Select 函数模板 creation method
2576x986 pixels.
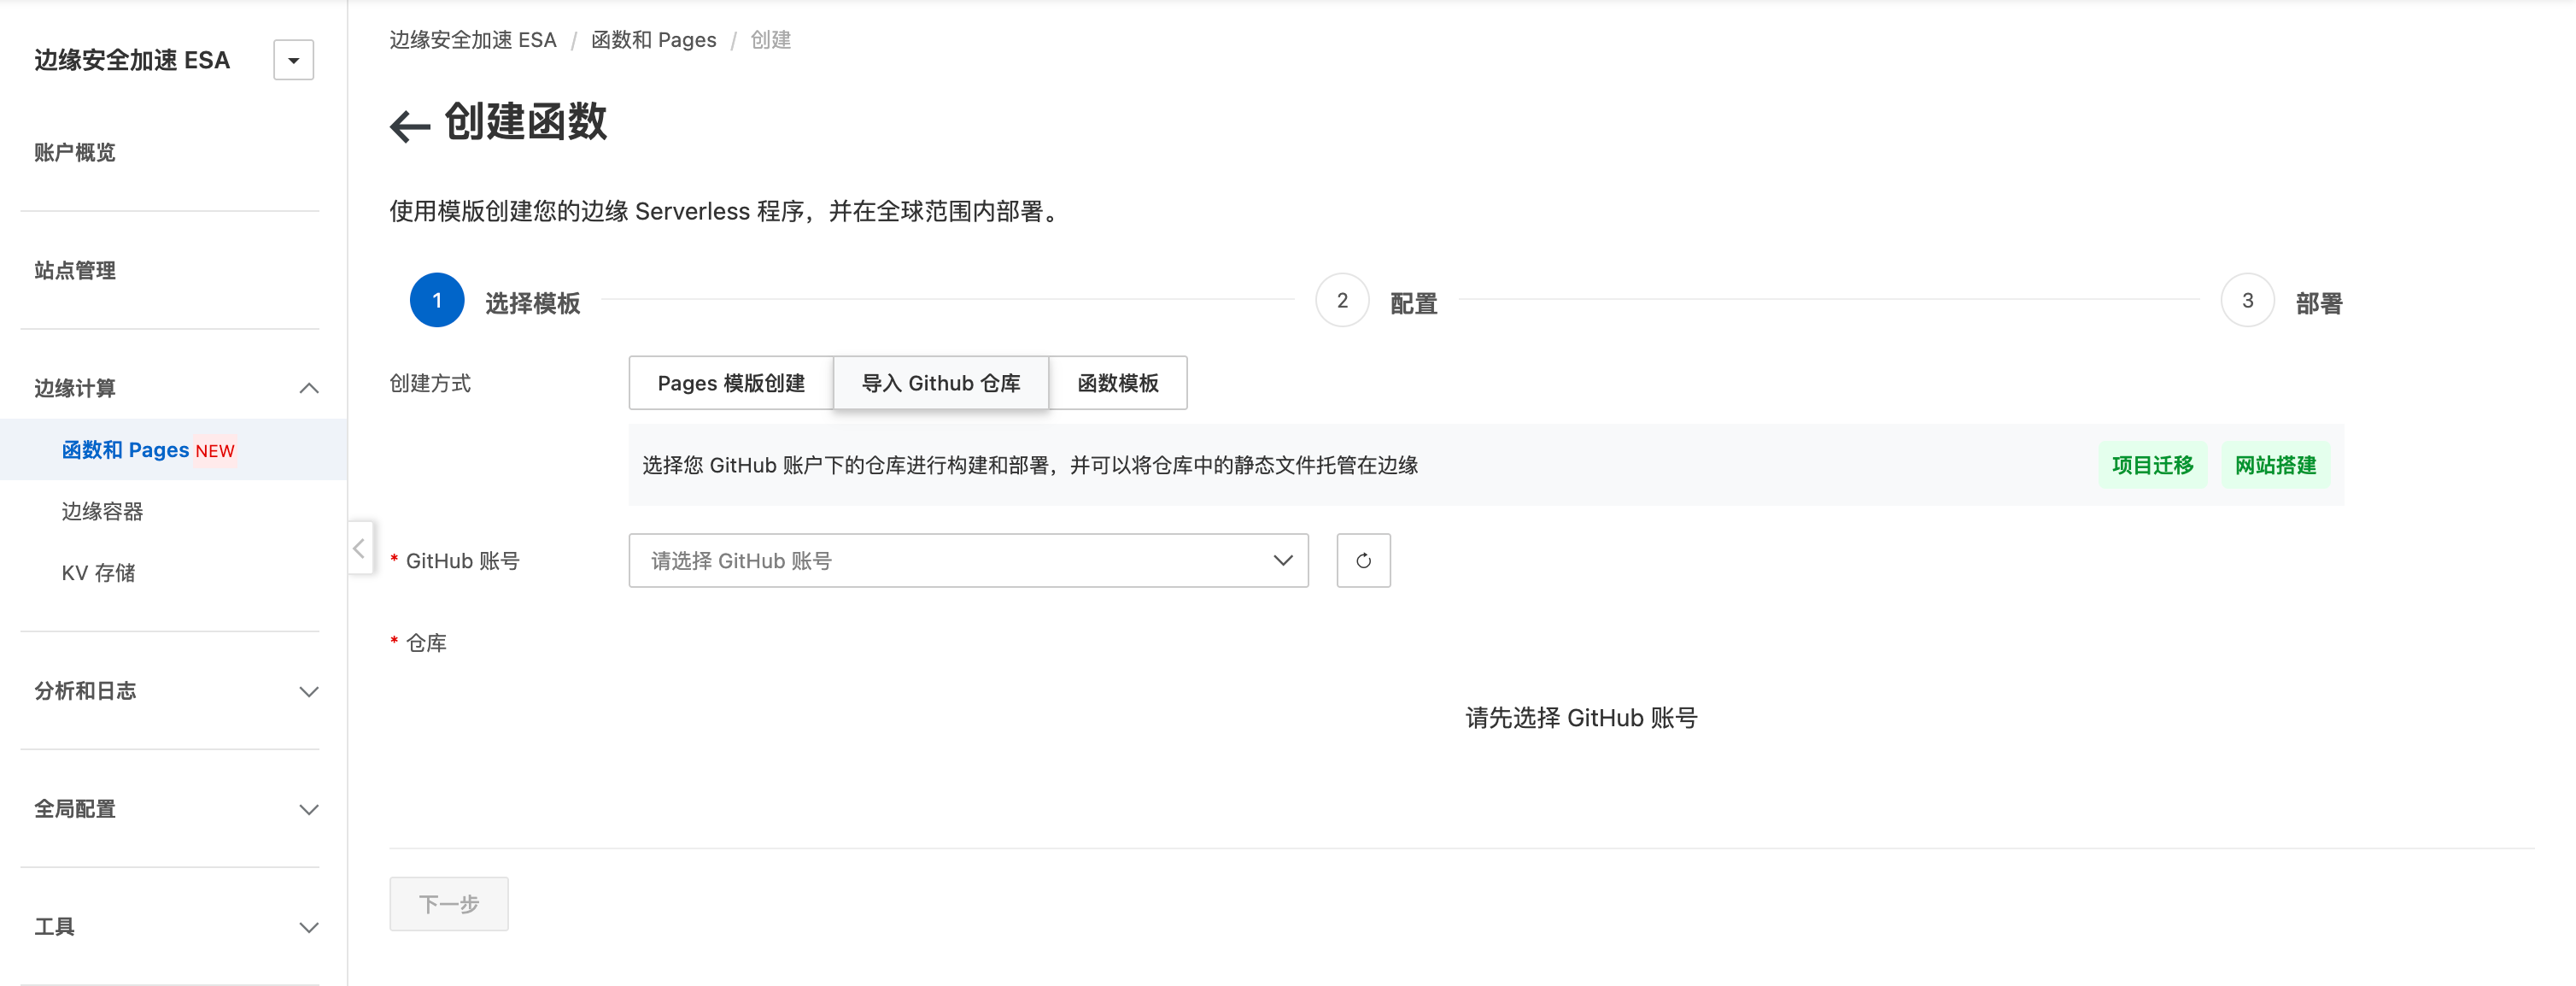pos(1117,383)
